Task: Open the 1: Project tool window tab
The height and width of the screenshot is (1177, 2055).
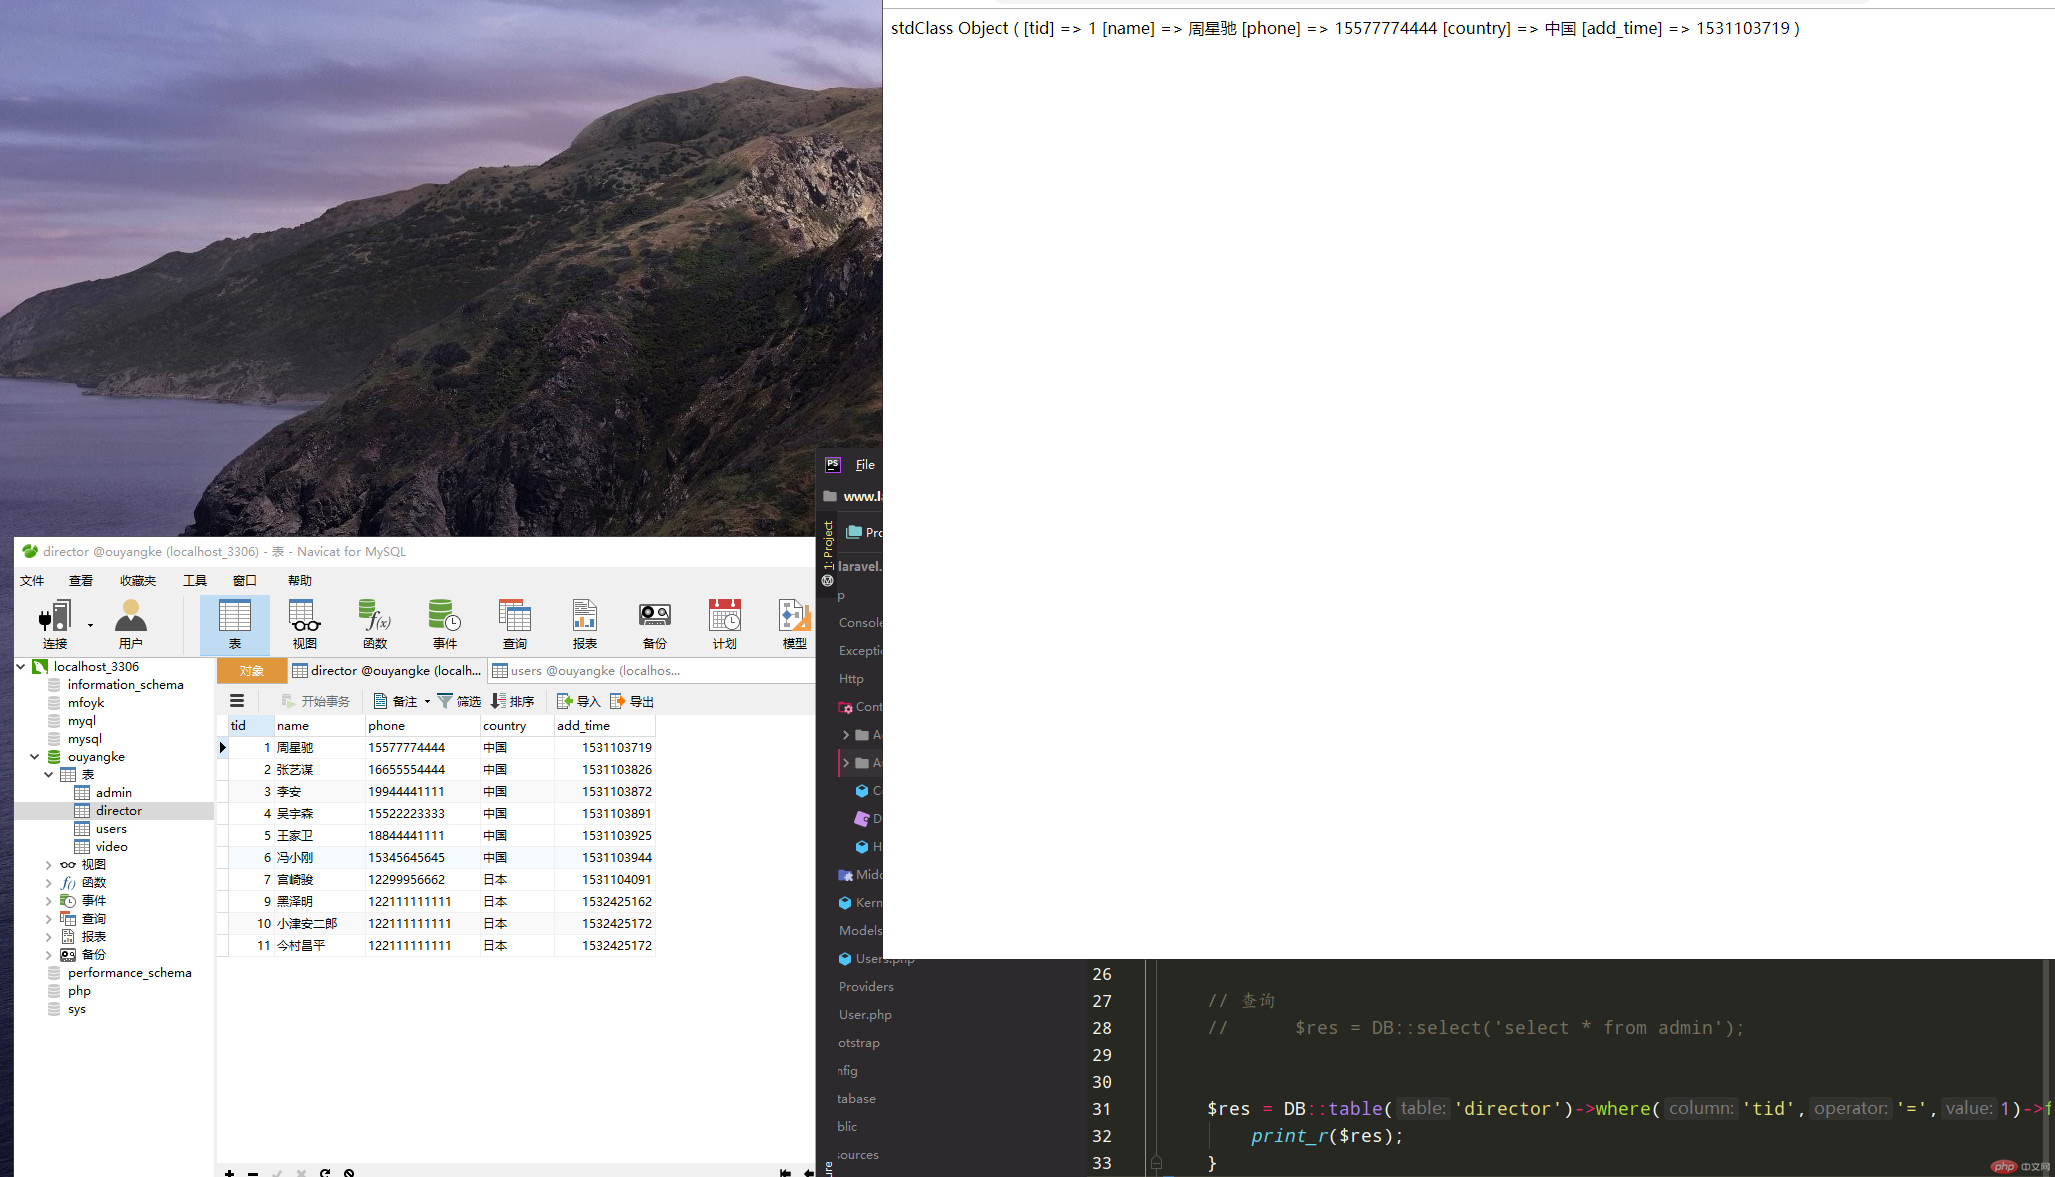Action: click(828, 545)
